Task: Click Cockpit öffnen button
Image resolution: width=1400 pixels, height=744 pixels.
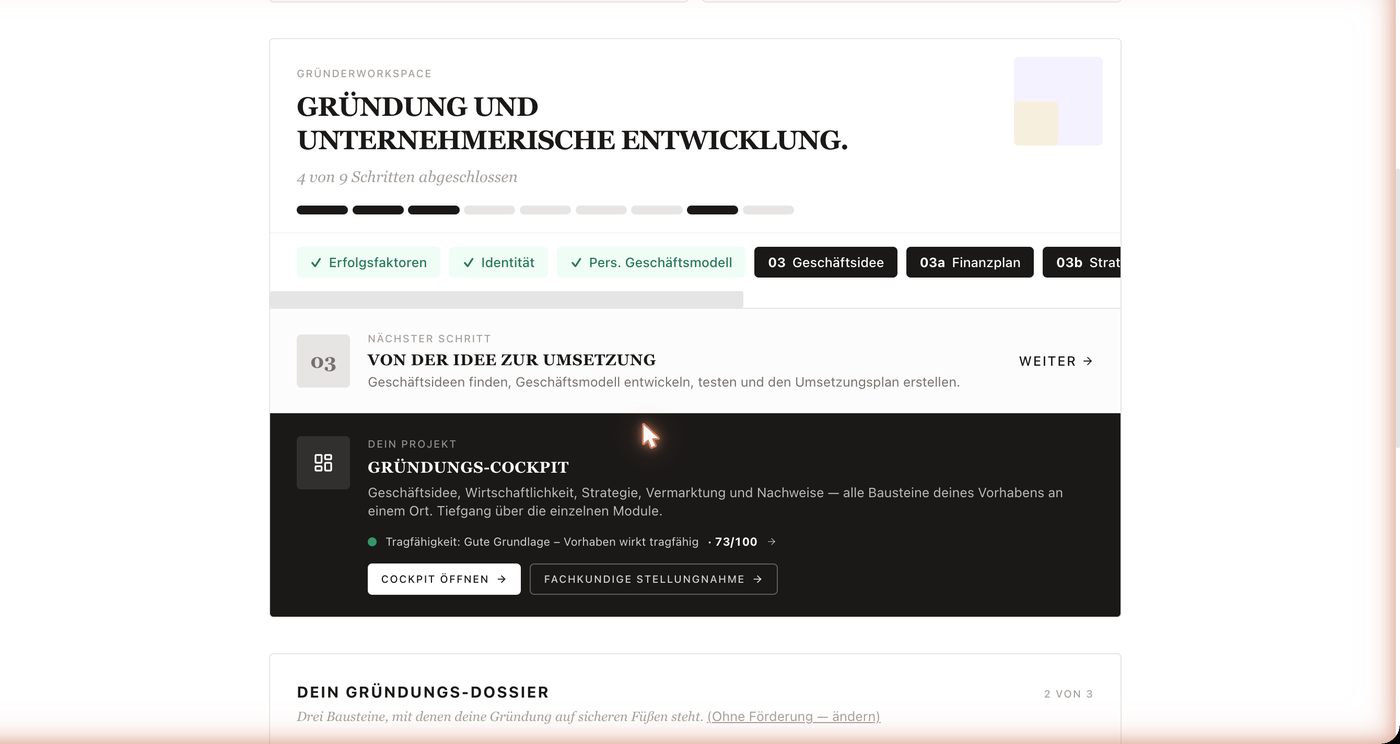Action: [444, 579]
